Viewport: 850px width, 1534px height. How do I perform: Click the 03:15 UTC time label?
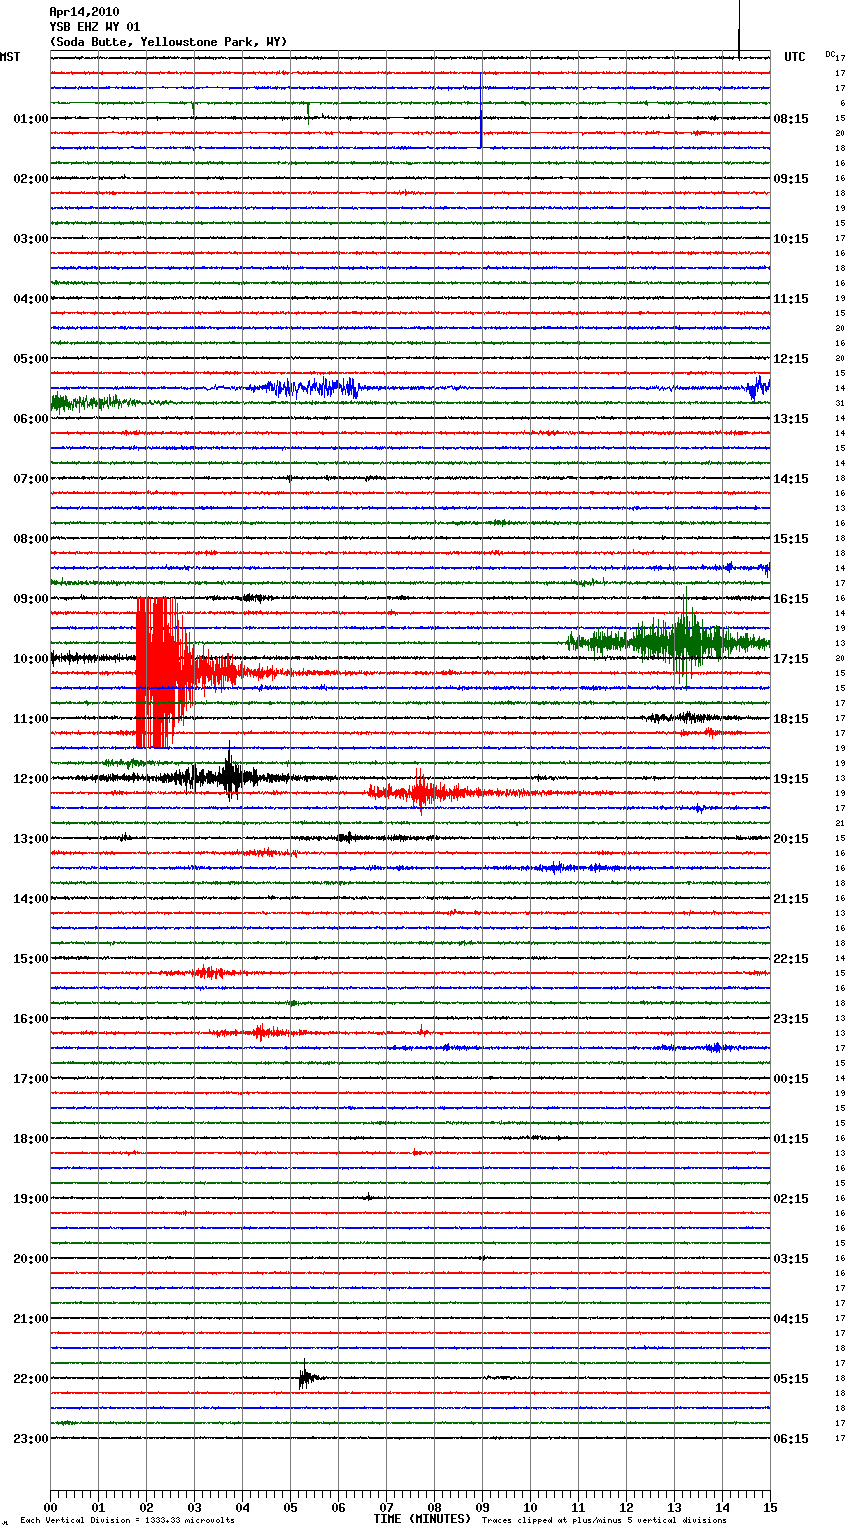click(x=791, y=1259)
